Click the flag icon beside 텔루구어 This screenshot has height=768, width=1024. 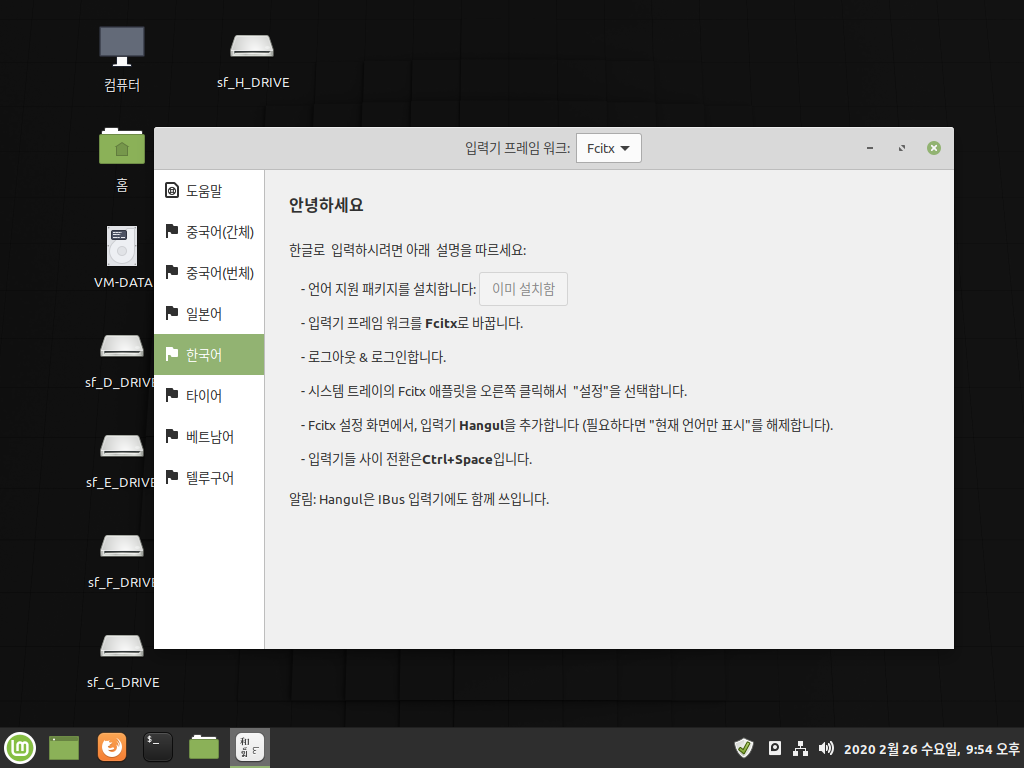pos(172,477)
